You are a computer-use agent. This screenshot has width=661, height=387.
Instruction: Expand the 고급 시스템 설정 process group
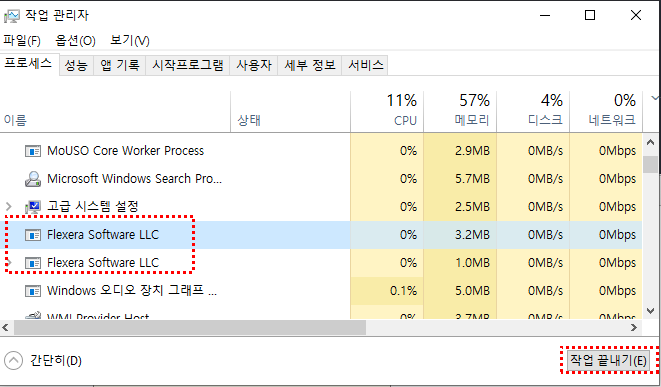pyautogui.click(x=8, y=207)
